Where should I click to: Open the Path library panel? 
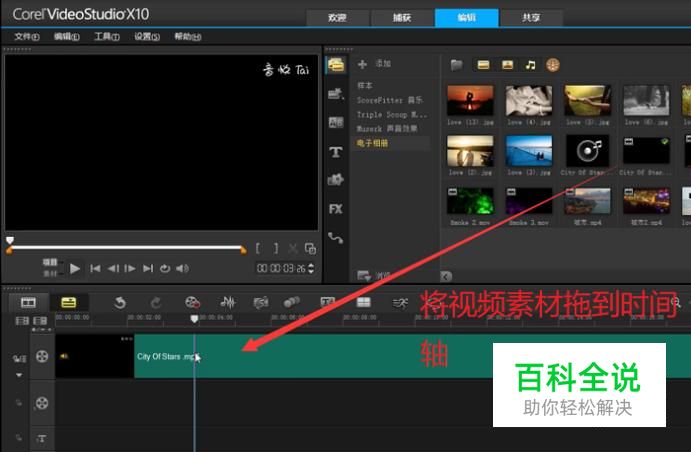tap(336, 238)
